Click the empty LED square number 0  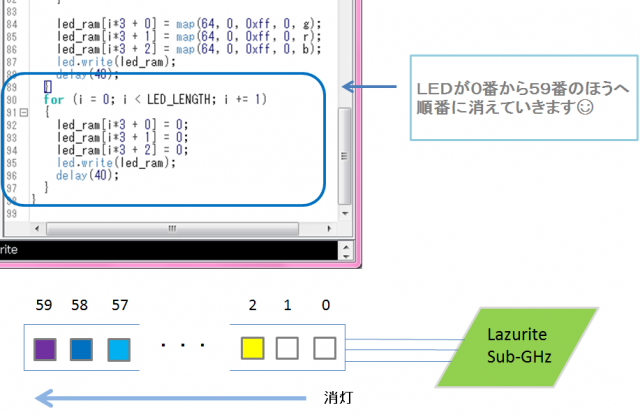[x=325, y=348]
